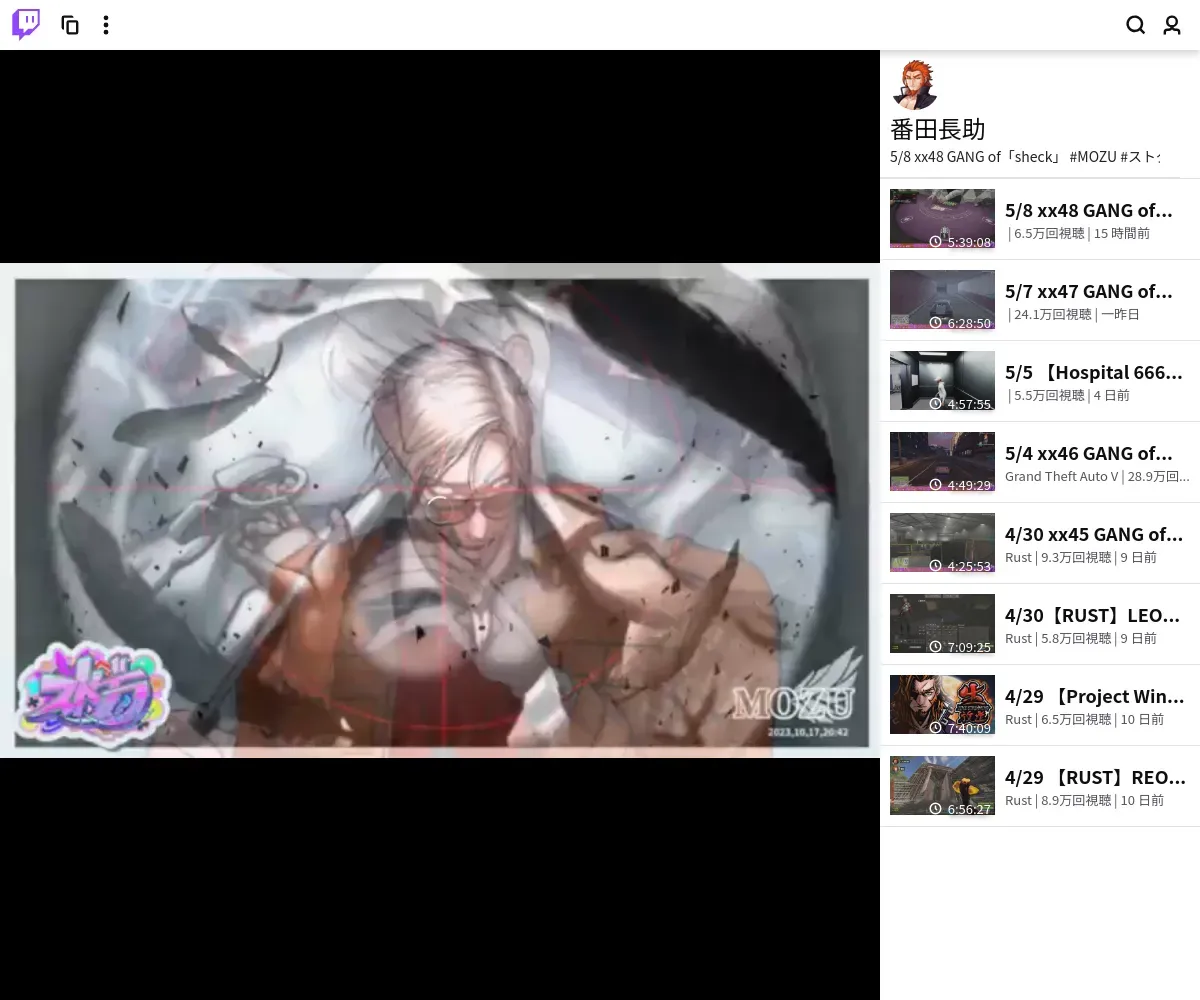1200x1000 pixels.
Task: Click the copy/browse pages icon
Action: pos(70,25)
